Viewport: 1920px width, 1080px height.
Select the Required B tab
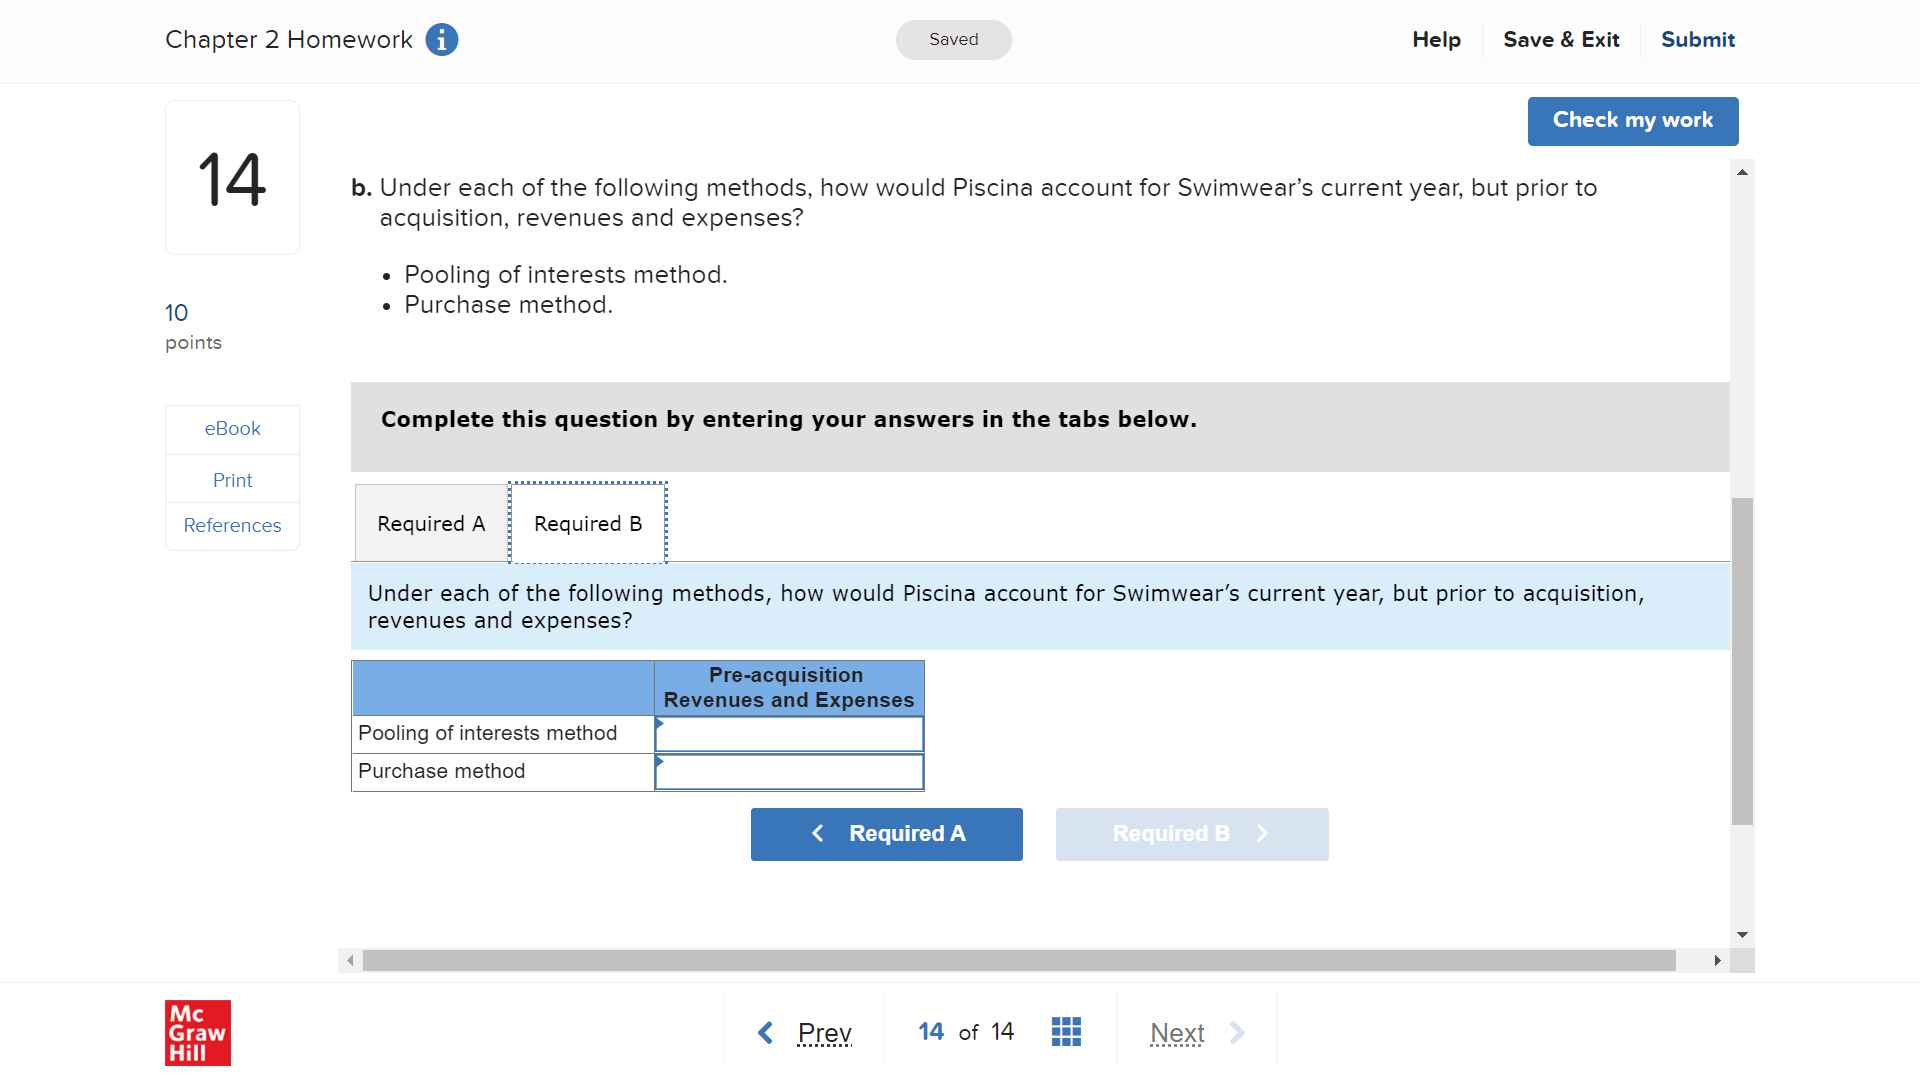[x=588, y=524]
